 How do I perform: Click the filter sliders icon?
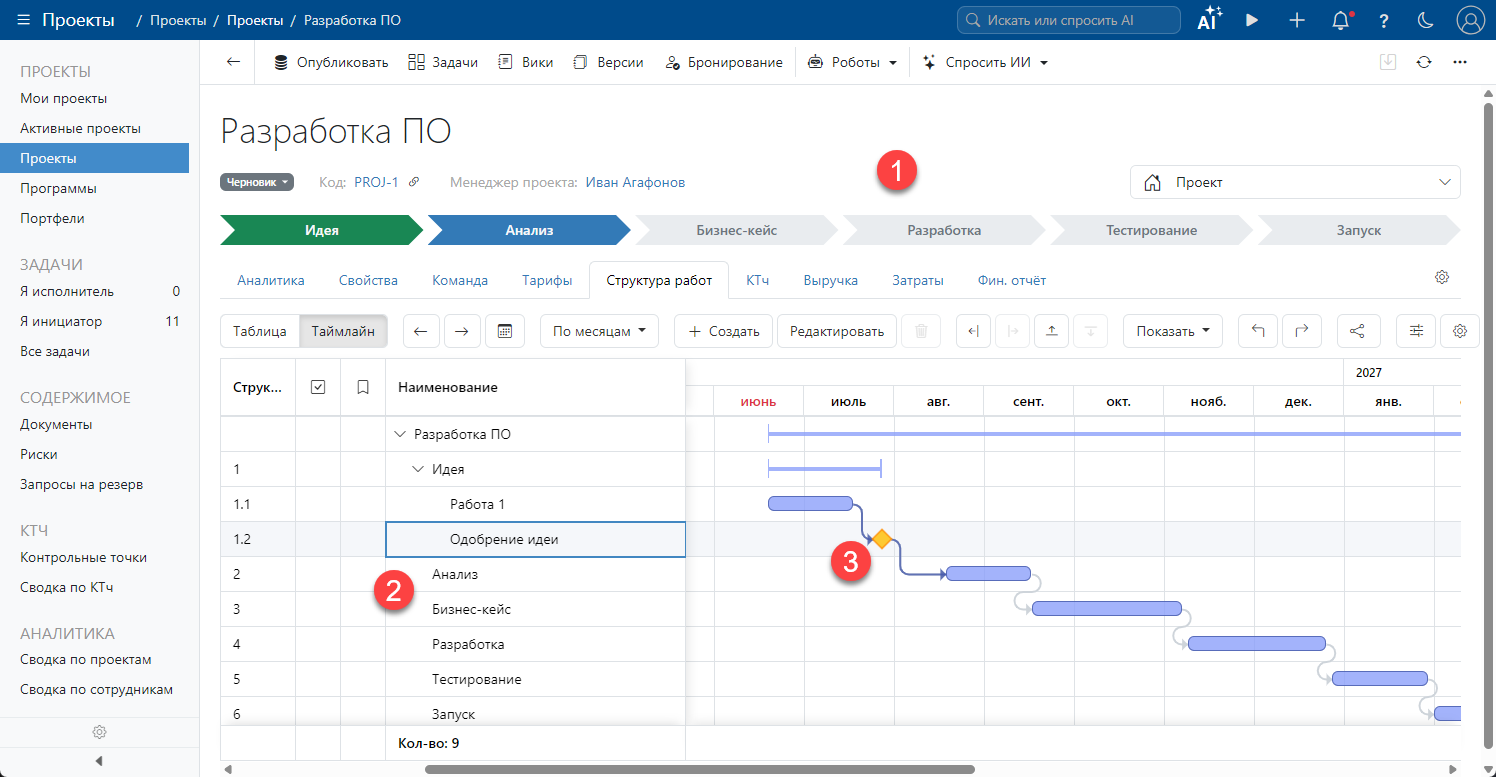tap(1416, 331)
